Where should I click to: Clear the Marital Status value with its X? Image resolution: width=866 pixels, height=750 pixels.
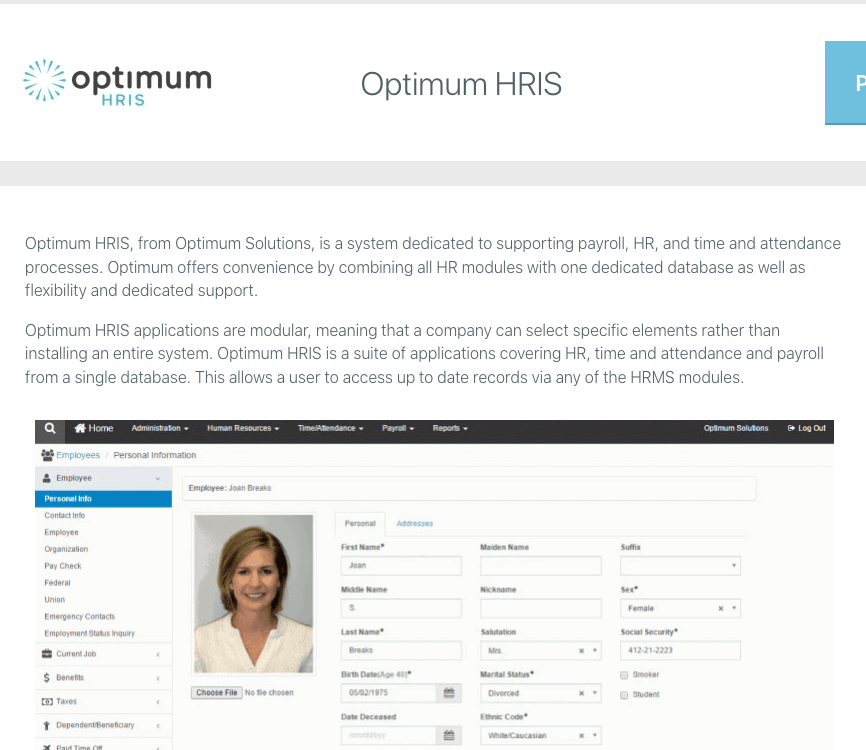pos(582,693)
